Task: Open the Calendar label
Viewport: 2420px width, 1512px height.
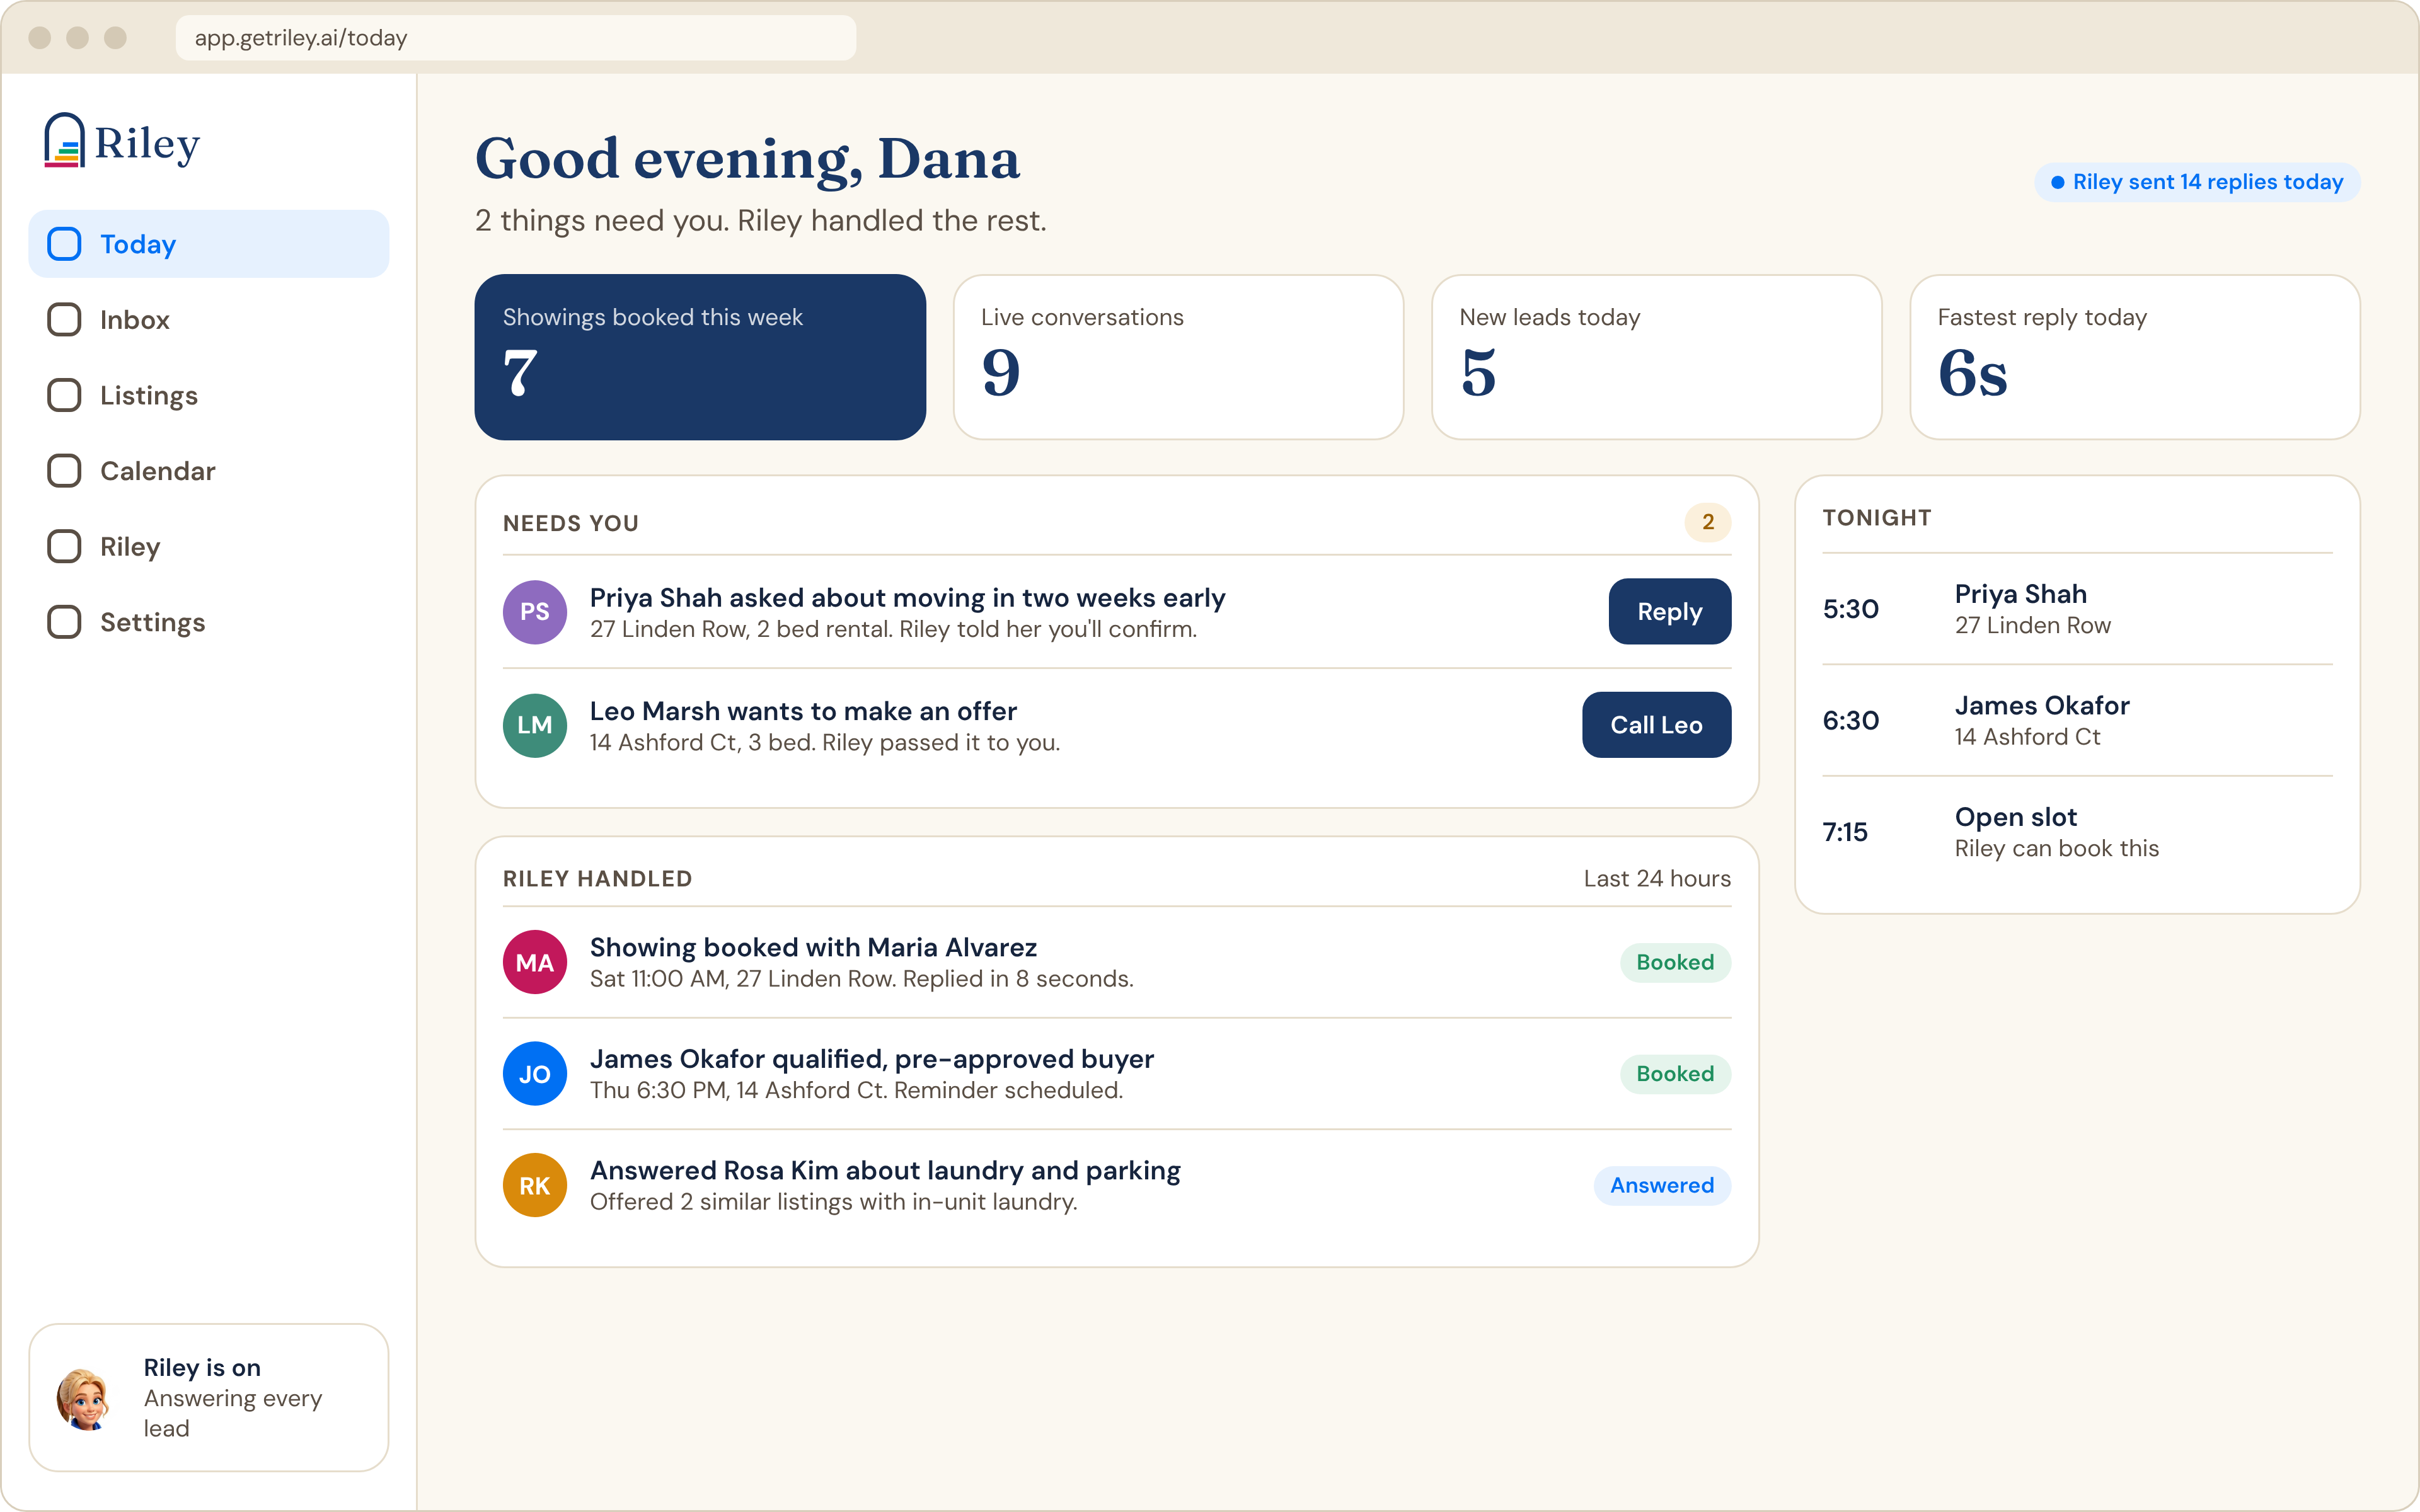Action: (x=158, y=471)
